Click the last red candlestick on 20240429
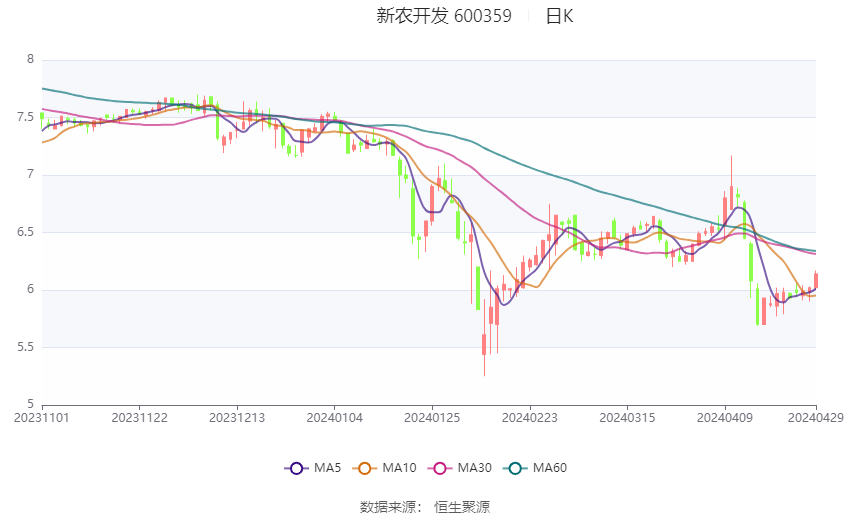 [x=816, y=281]
